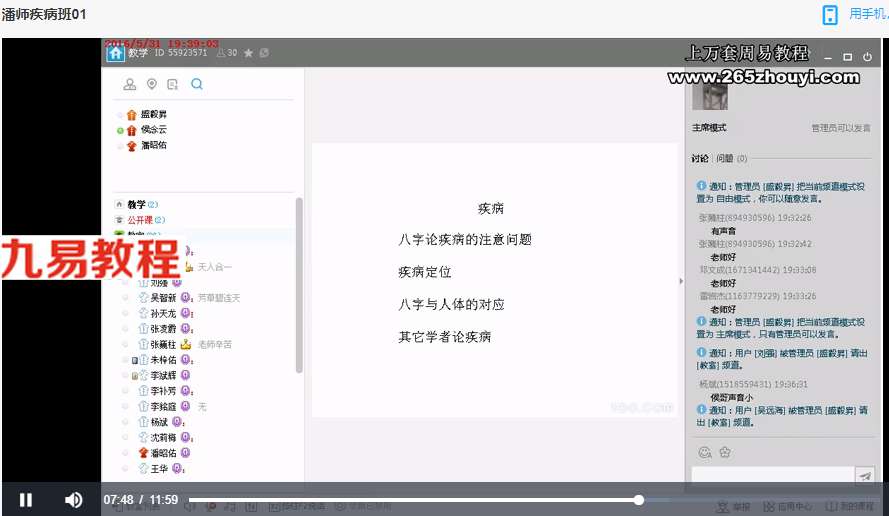Mute the video with speaker icon
This screenshot has width=889, height=516.
pyautogui.click(x=73, y=500)
